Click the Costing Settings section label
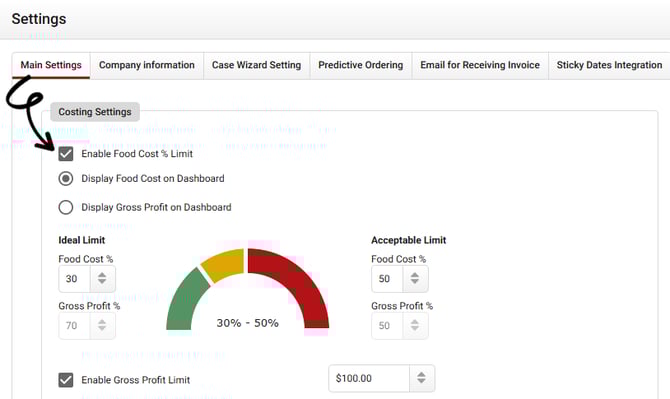 coord(95,112)
